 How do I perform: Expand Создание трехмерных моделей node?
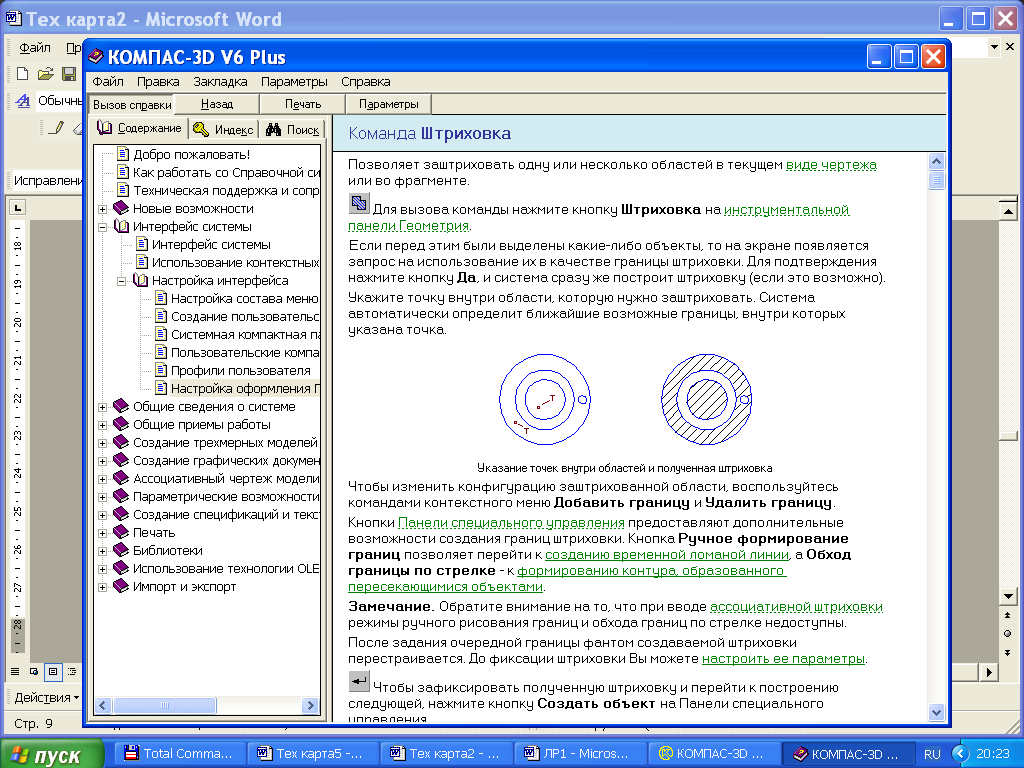coord(103,443)
